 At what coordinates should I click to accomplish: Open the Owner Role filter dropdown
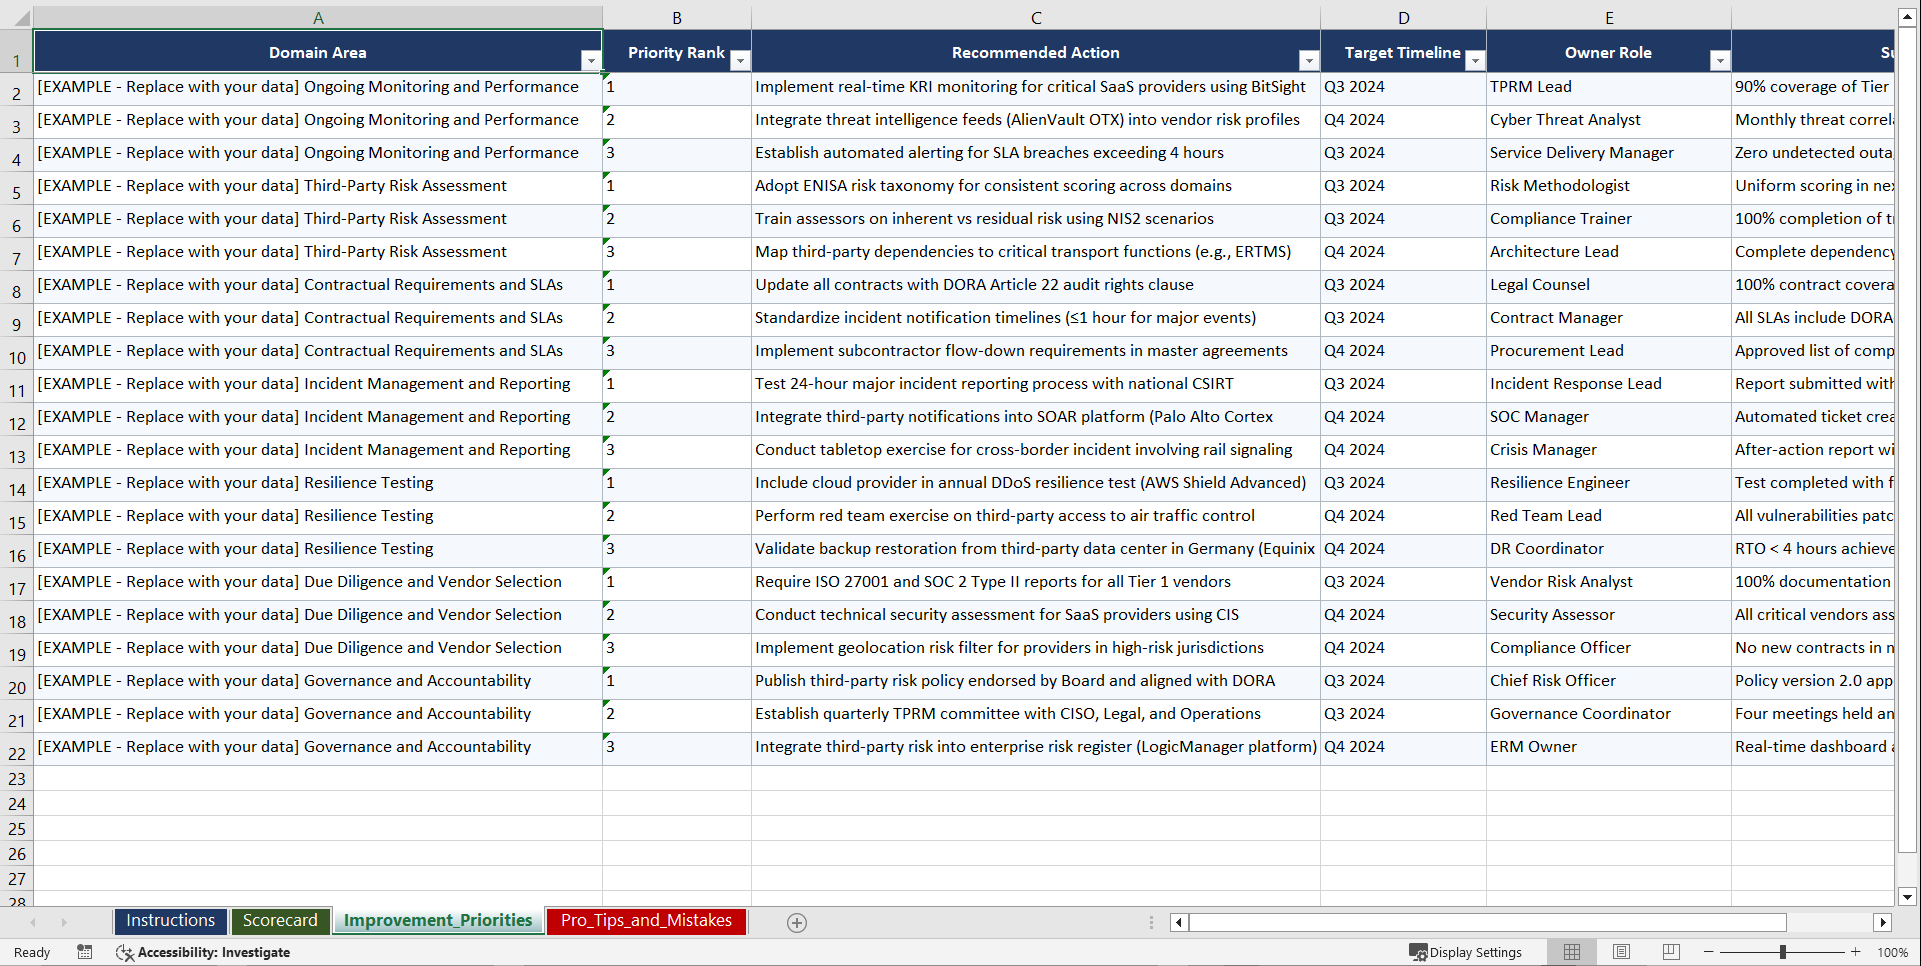pyautogui.click(x=1719, y=60)
